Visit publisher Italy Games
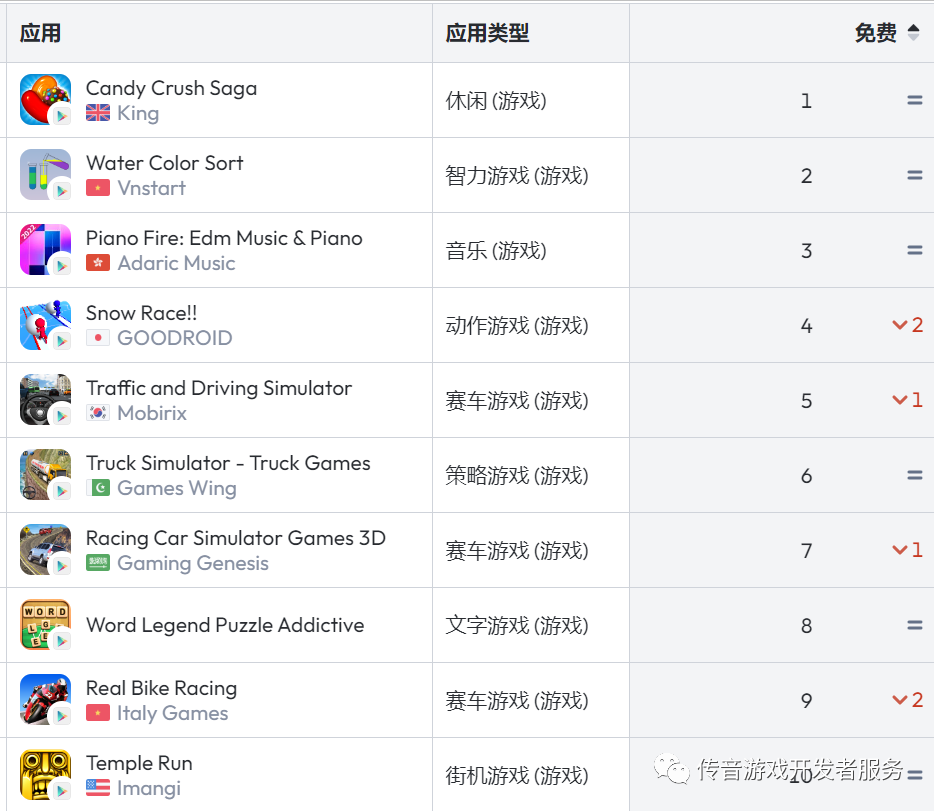This screenshot has height=811, width=934. click(x=173, y=713)
